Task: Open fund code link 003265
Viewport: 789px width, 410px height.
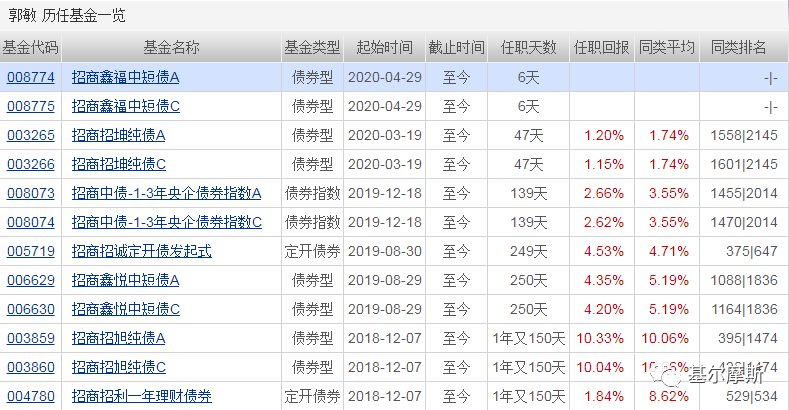Action: pos(31,135)
